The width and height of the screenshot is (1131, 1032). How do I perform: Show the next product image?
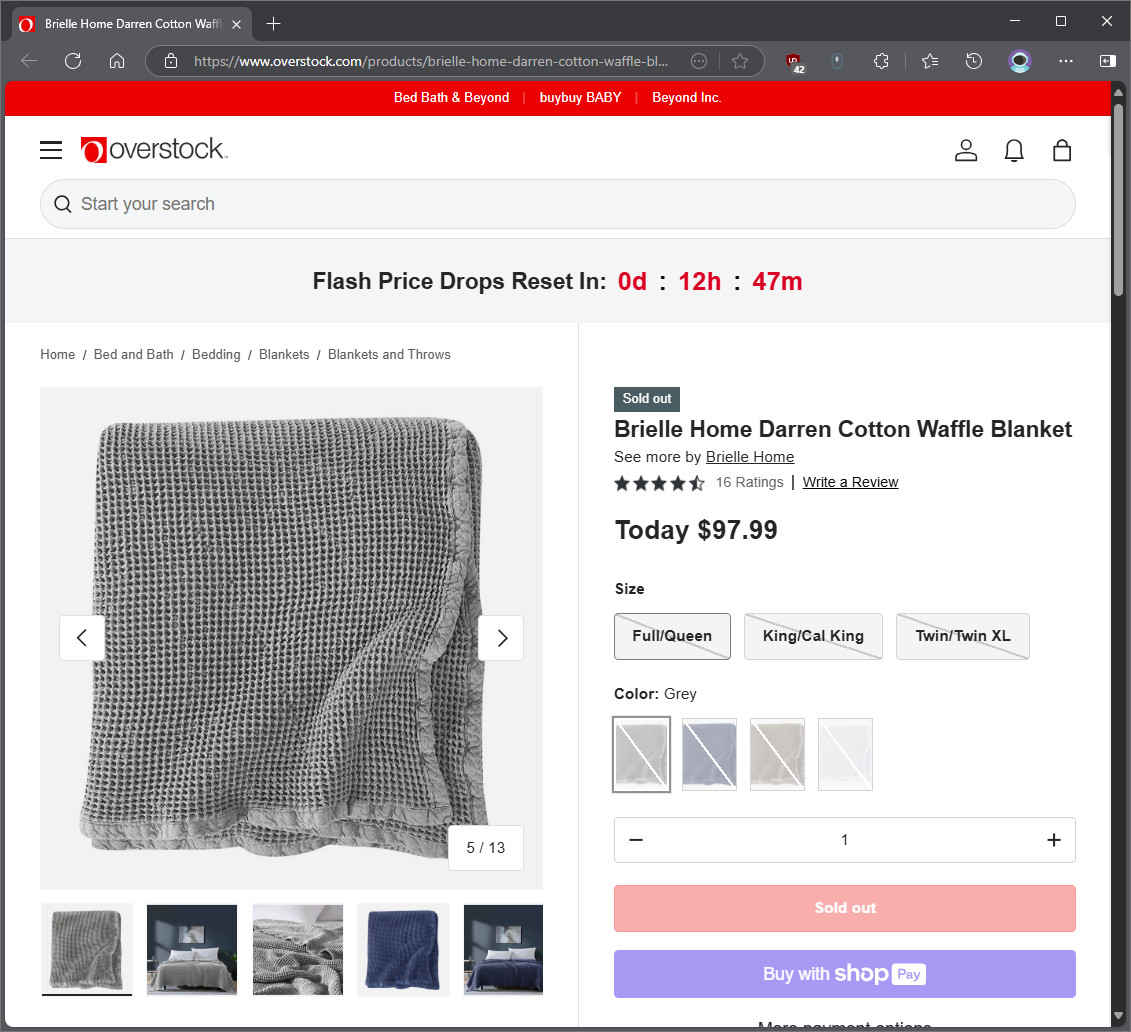[x=501, y=638]
